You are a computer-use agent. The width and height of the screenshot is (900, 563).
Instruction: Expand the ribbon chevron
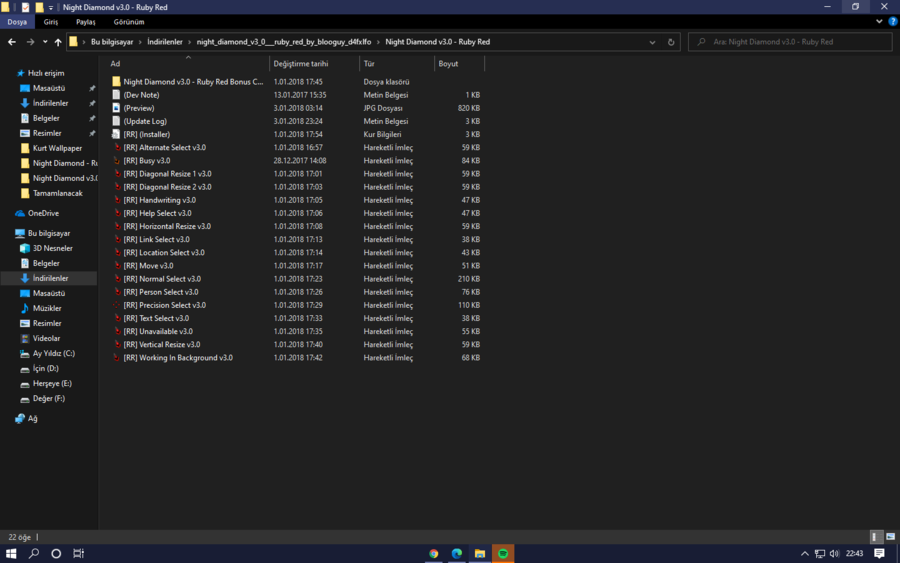(x=879, y=22)
